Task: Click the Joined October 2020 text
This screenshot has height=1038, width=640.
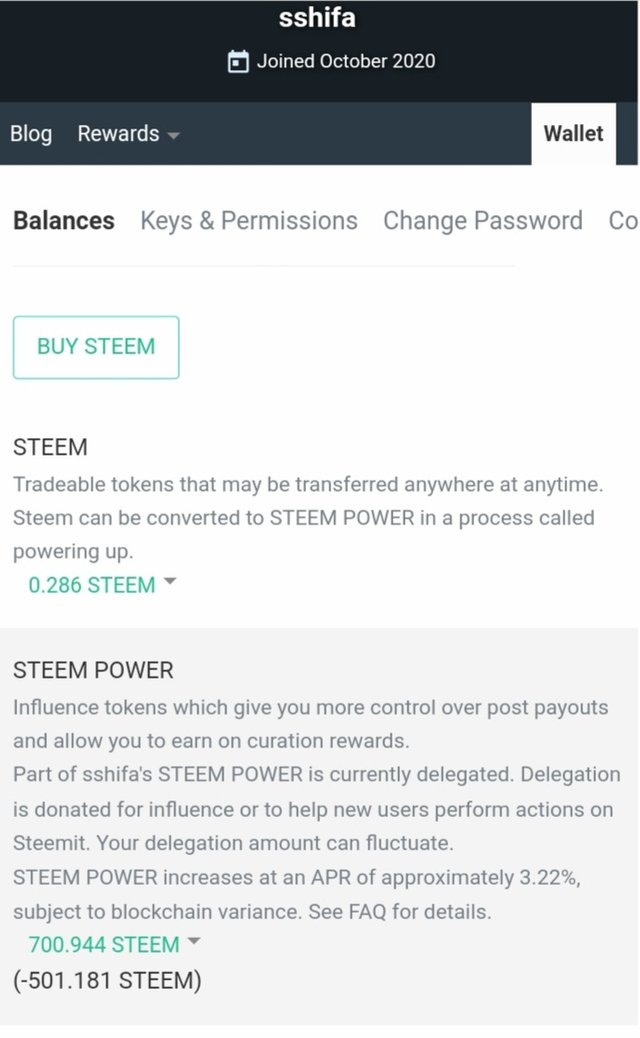Action: coord(345,61)
